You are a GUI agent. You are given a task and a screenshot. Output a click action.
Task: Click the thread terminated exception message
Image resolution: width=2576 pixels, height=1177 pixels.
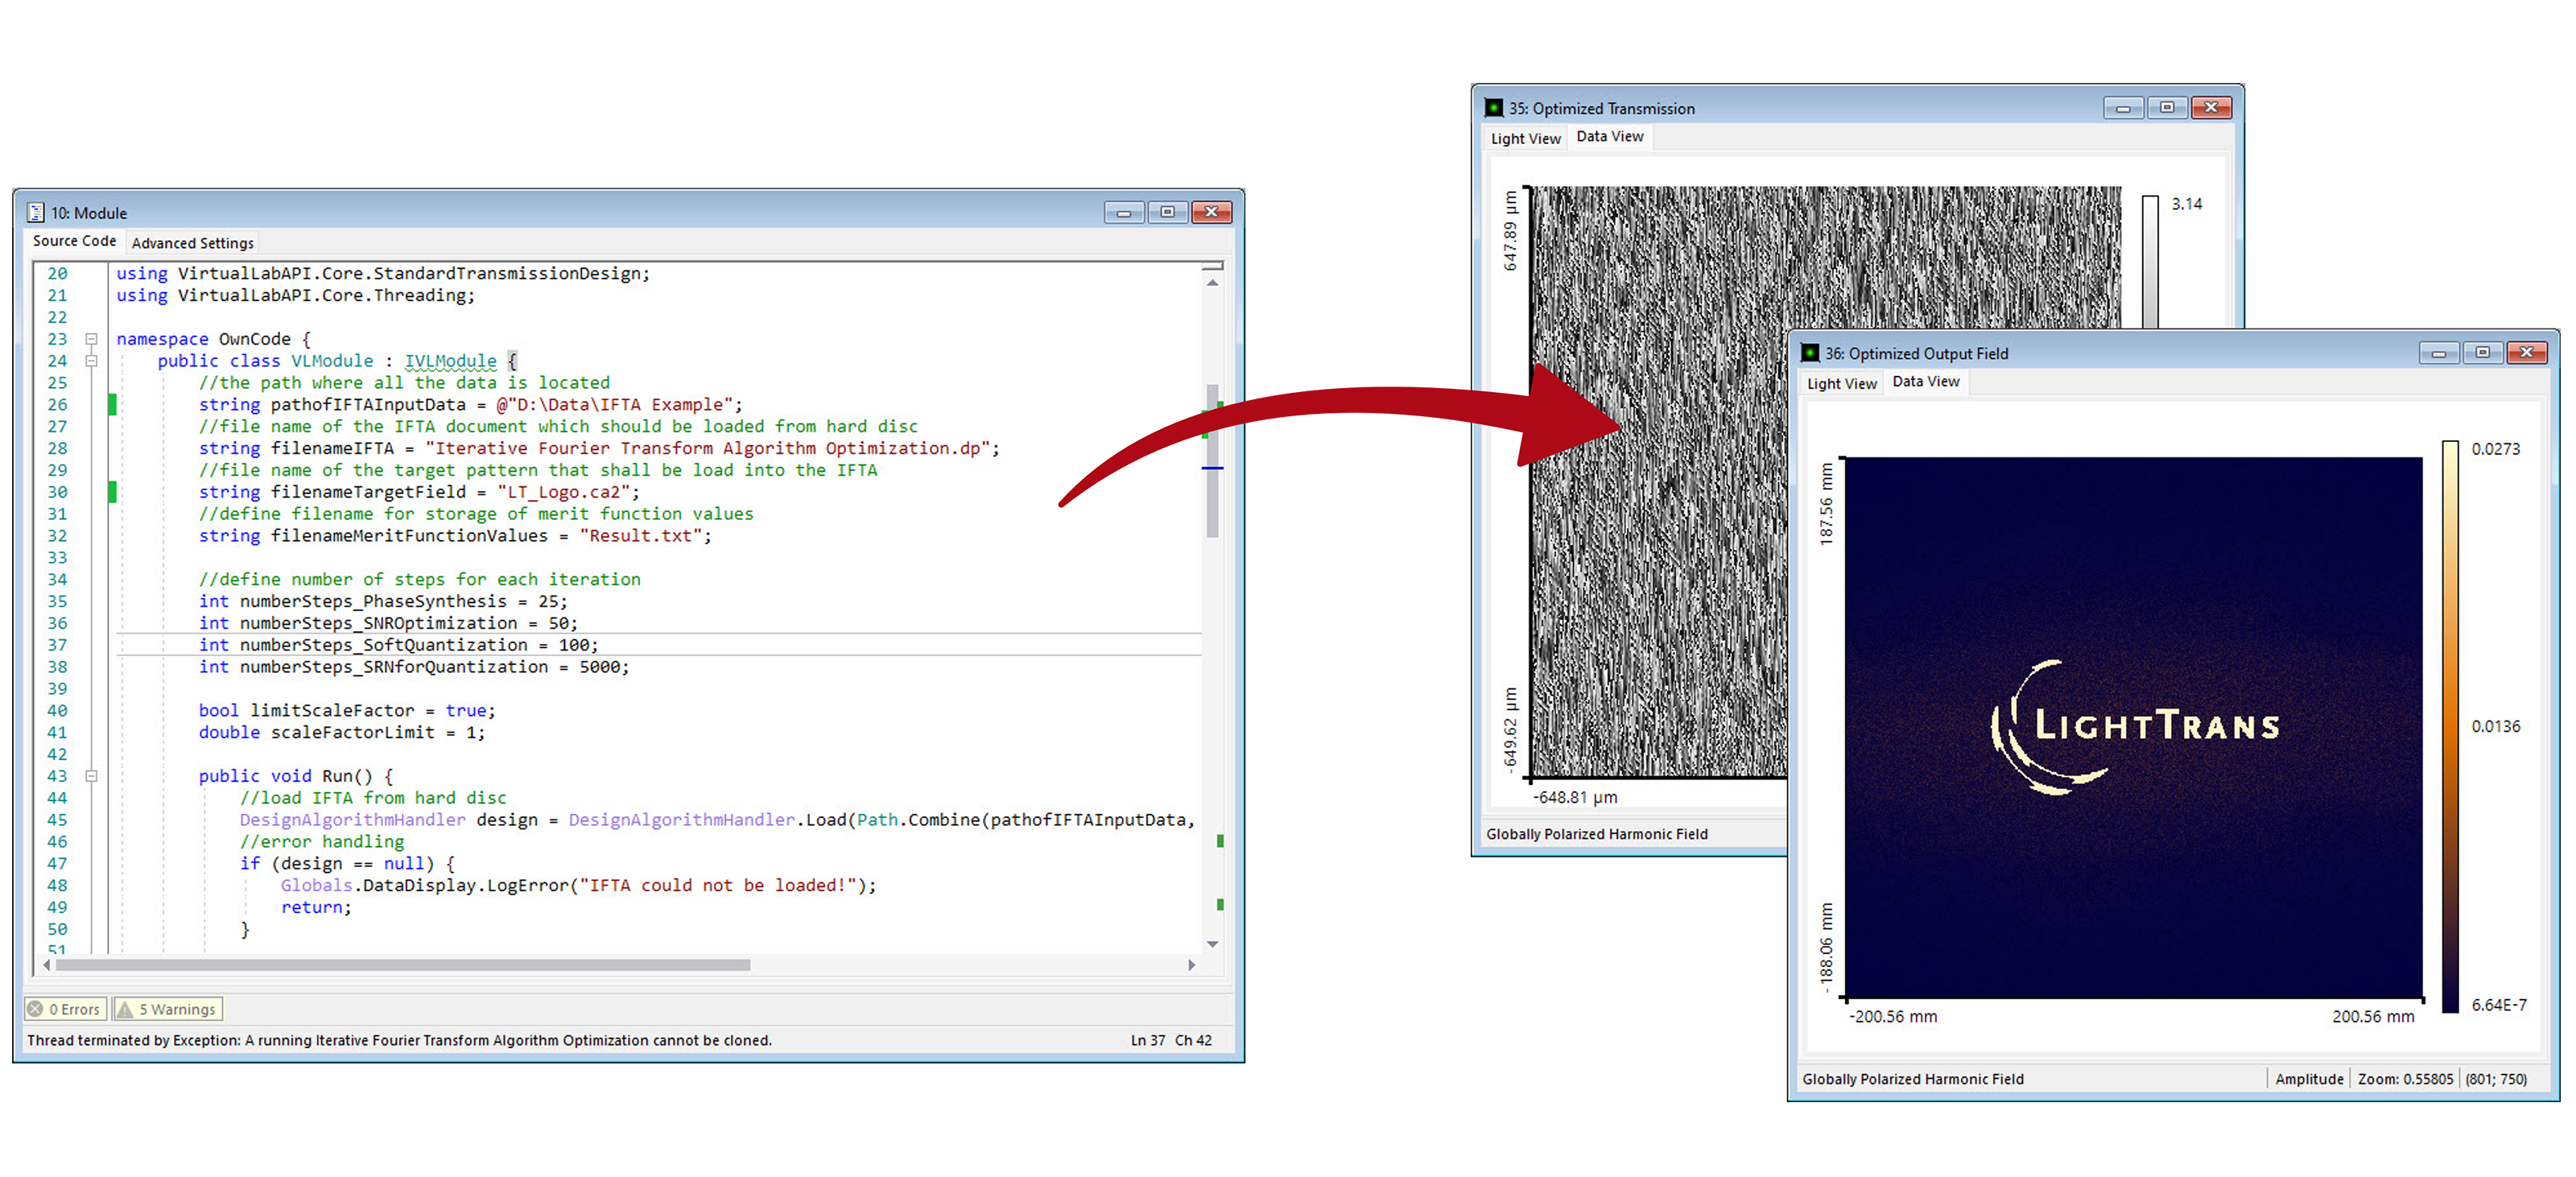pos(399,1040)
